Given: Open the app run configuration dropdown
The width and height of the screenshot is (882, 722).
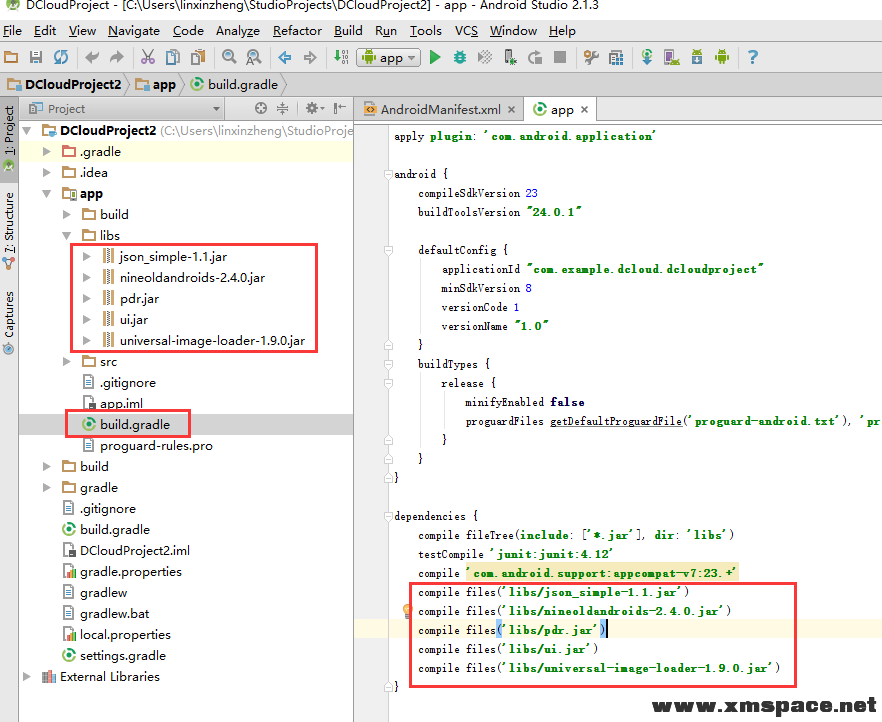Looking at the screenshot, I should tap(389, 58).
